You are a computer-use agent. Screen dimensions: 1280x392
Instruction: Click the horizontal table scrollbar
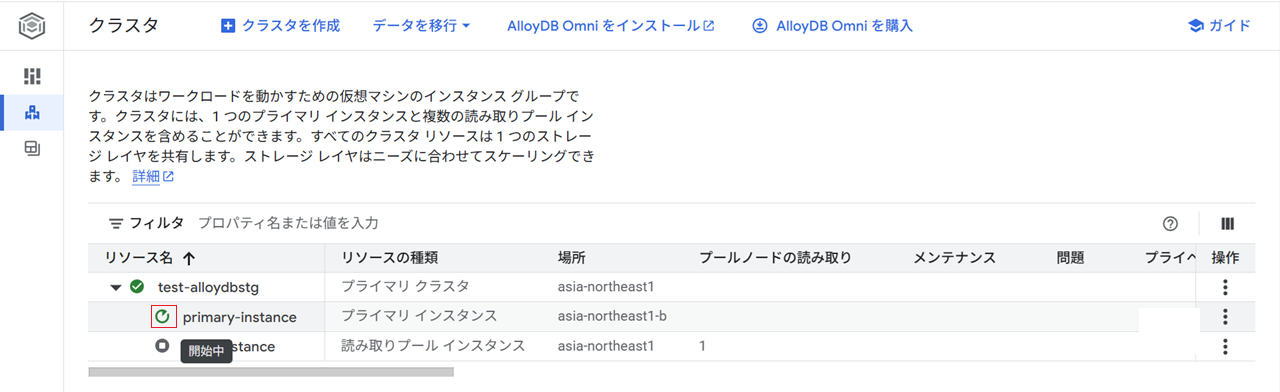(271, 372)
